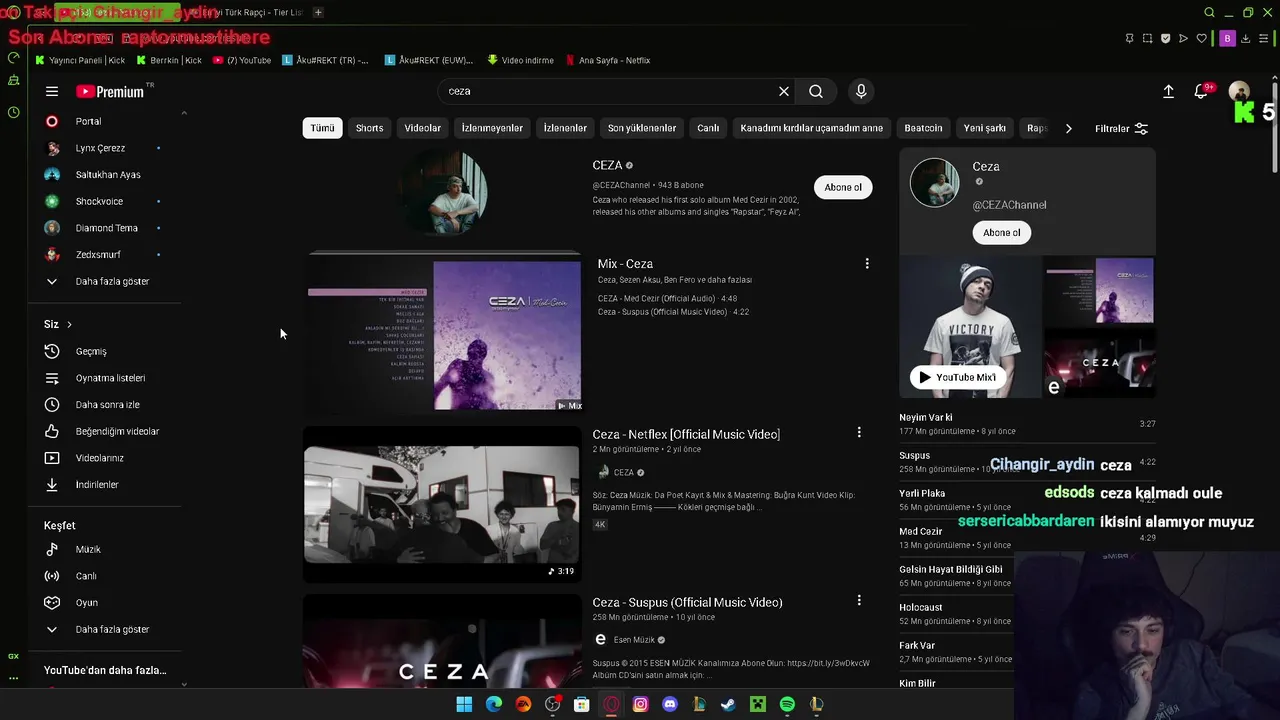Open the Filtreler filter panel

click(1121, 128)
